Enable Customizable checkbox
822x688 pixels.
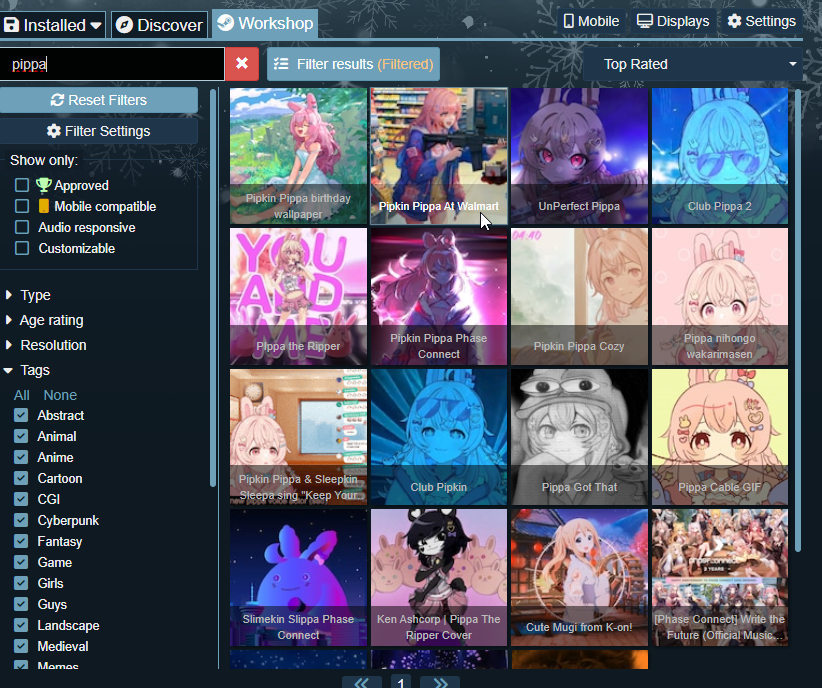(22, 248)
